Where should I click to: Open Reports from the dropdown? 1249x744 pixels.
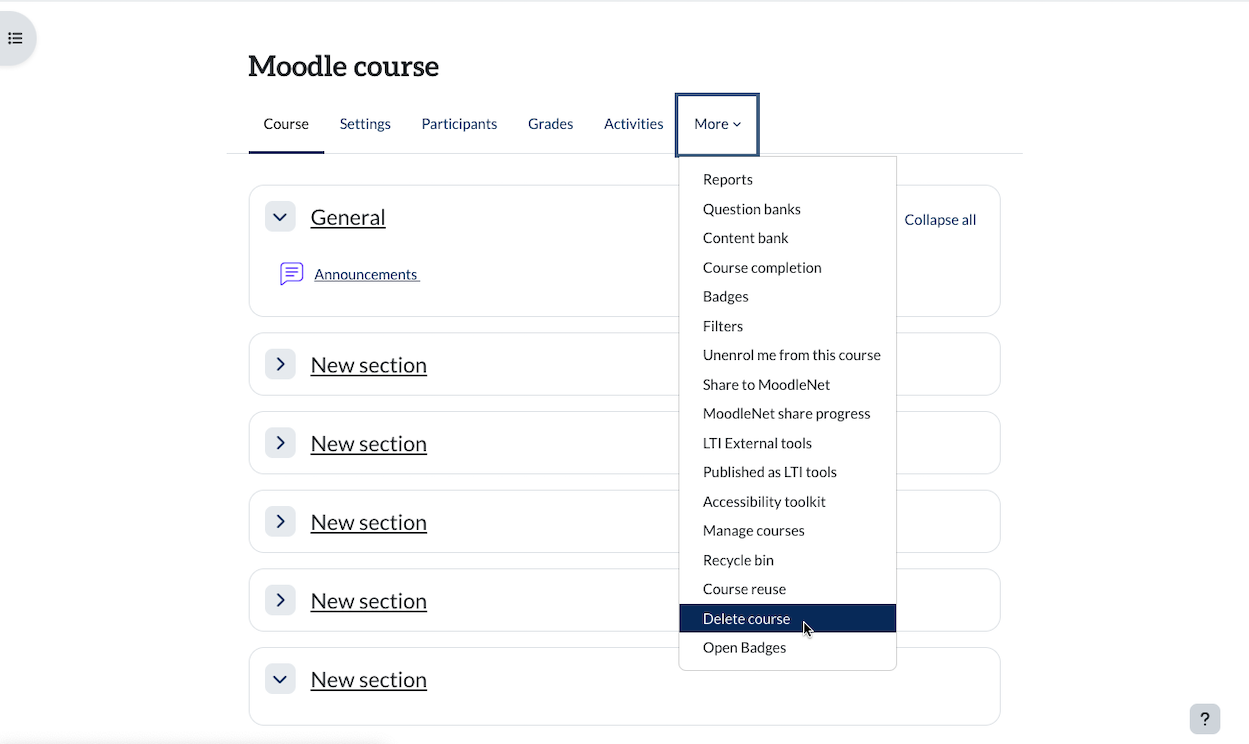click(x=727, y=180)
